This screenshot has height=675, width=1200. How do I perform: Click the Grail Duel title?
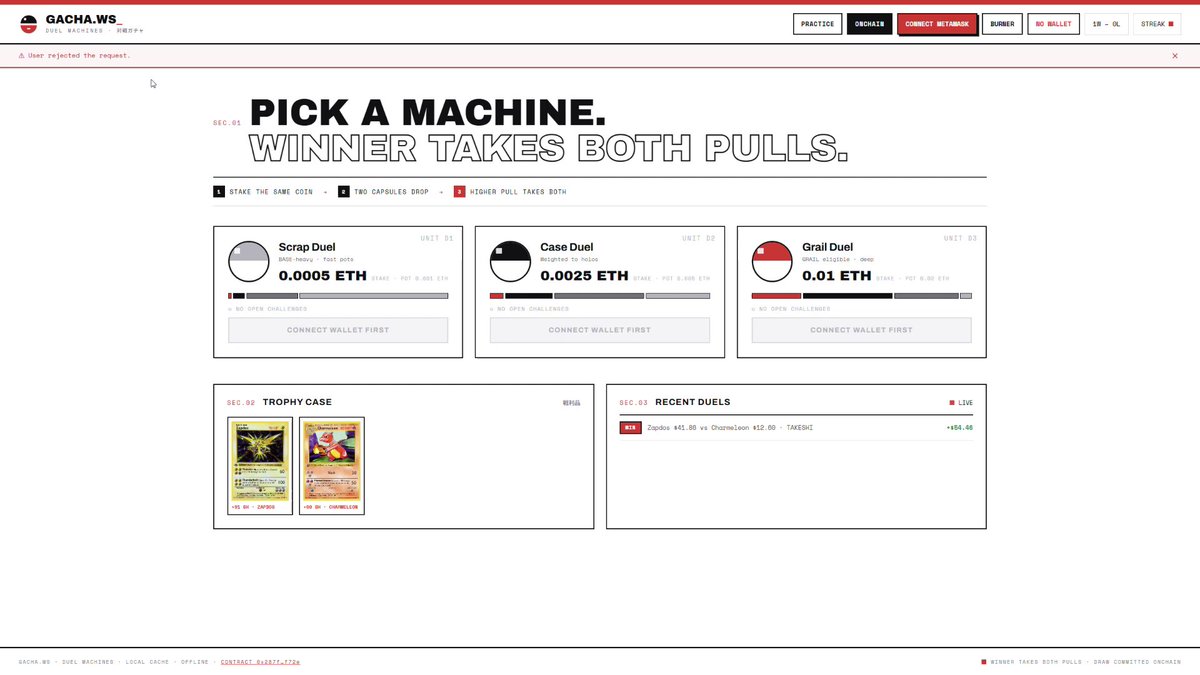(x=828, y=247)
